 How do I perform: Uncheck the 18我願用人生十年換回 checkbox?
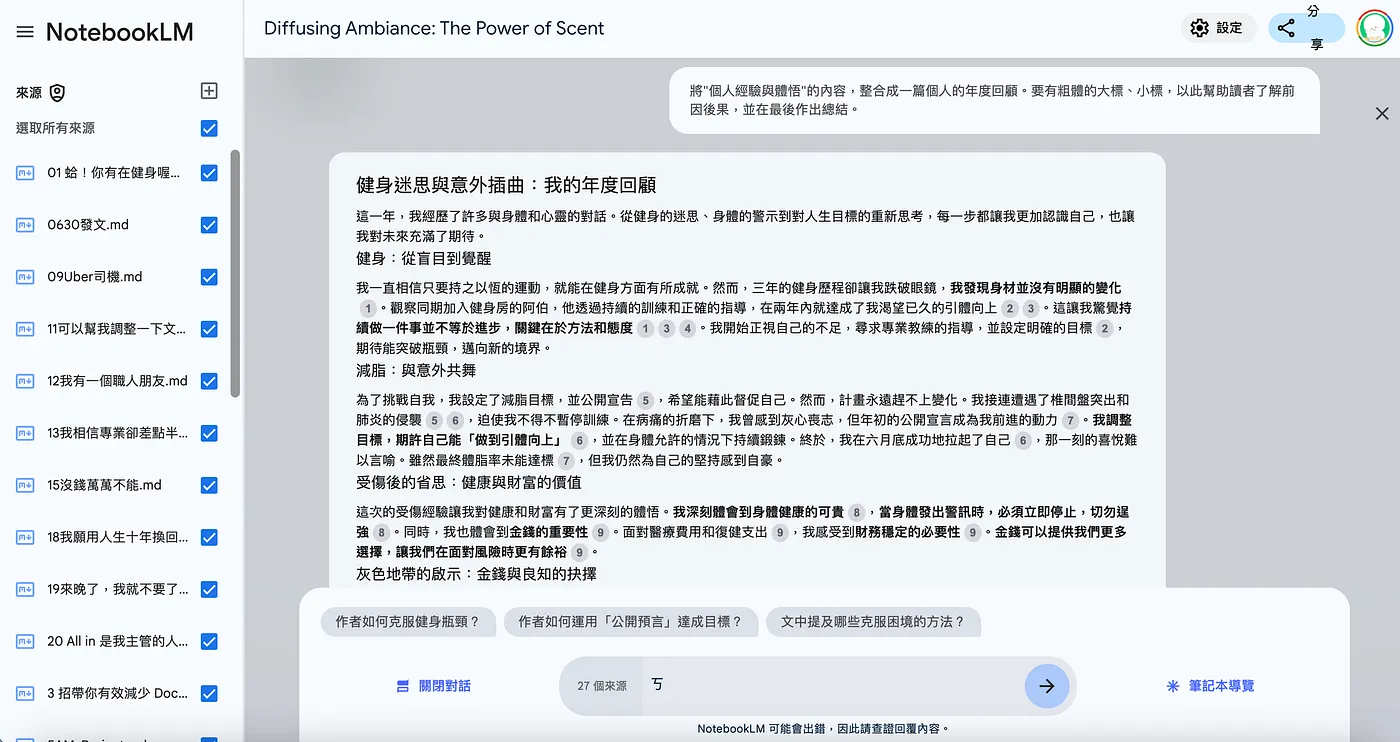(x=209, y=537)
